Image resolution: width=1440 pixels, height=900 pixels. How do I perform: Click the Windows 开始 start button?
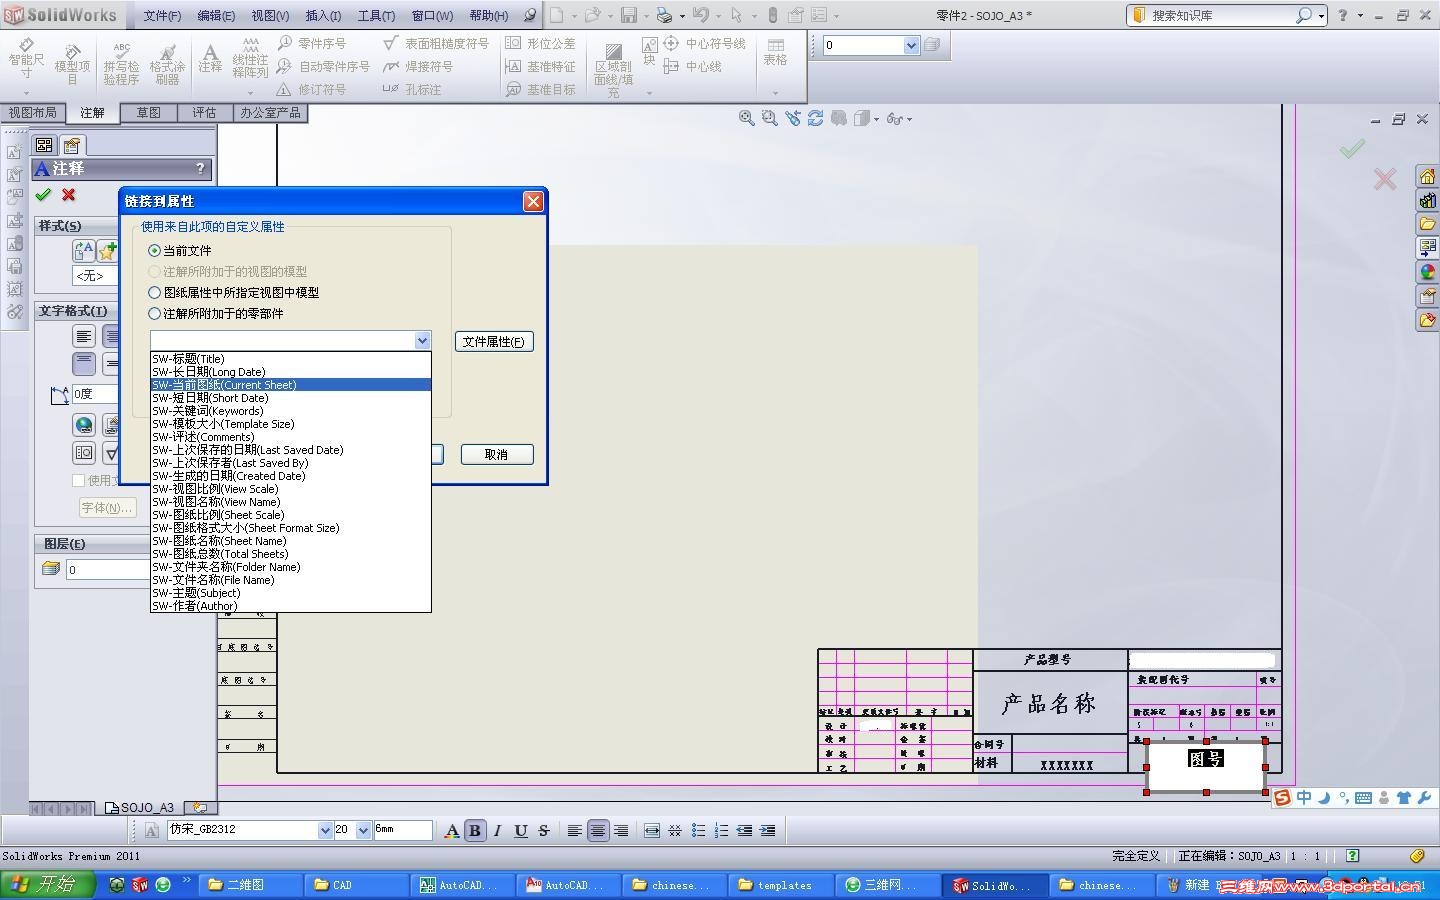click(x=48, y=885)
